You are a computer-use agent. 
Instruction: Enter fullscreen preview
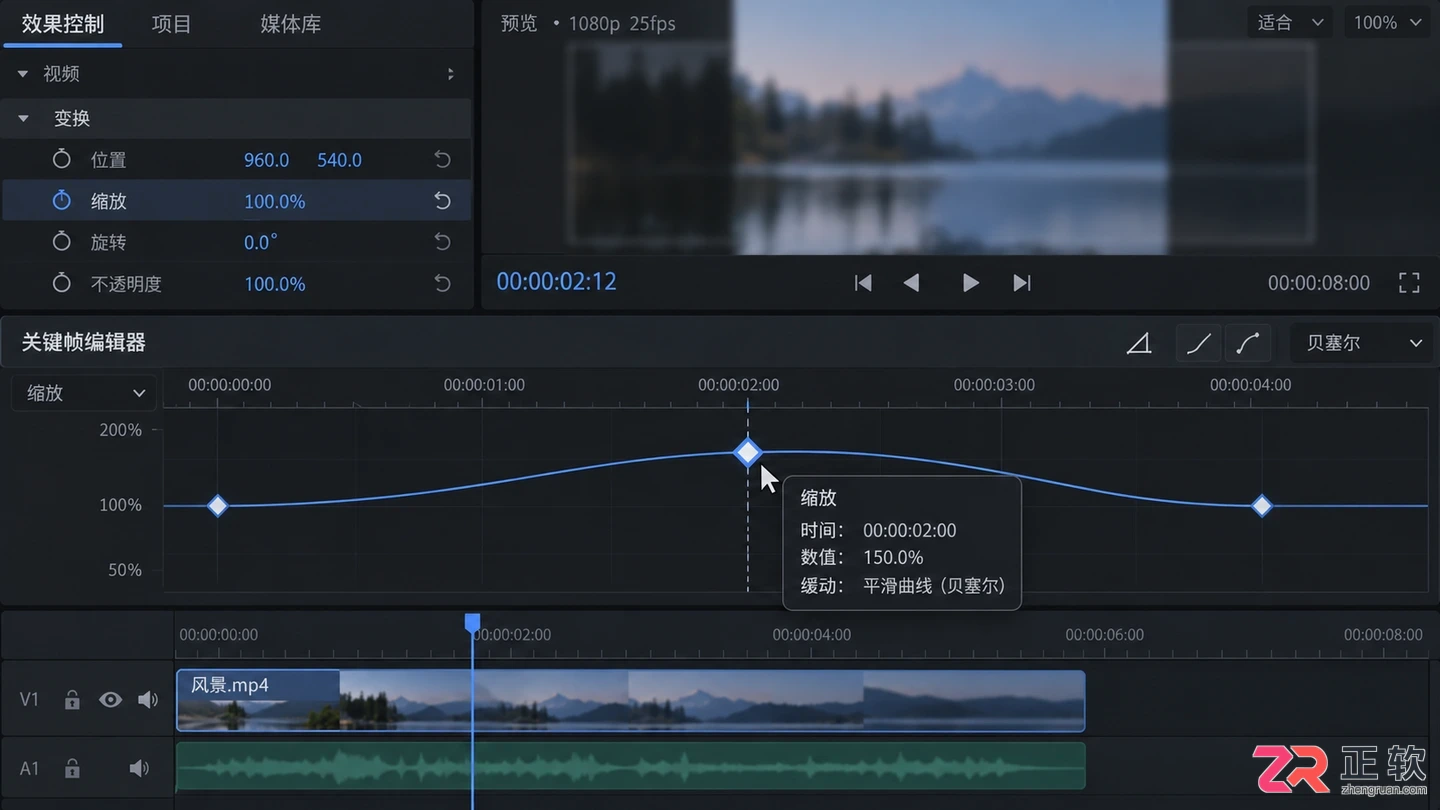click(x=1409, y=283)
